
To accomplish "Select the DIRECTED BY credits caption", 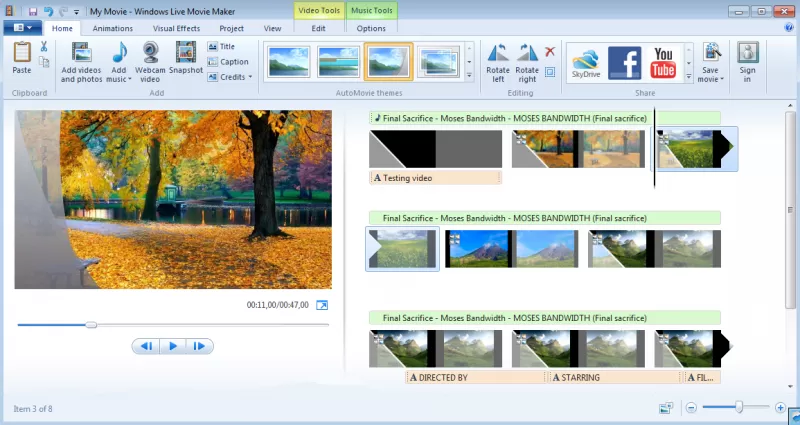I will (476, 378).
